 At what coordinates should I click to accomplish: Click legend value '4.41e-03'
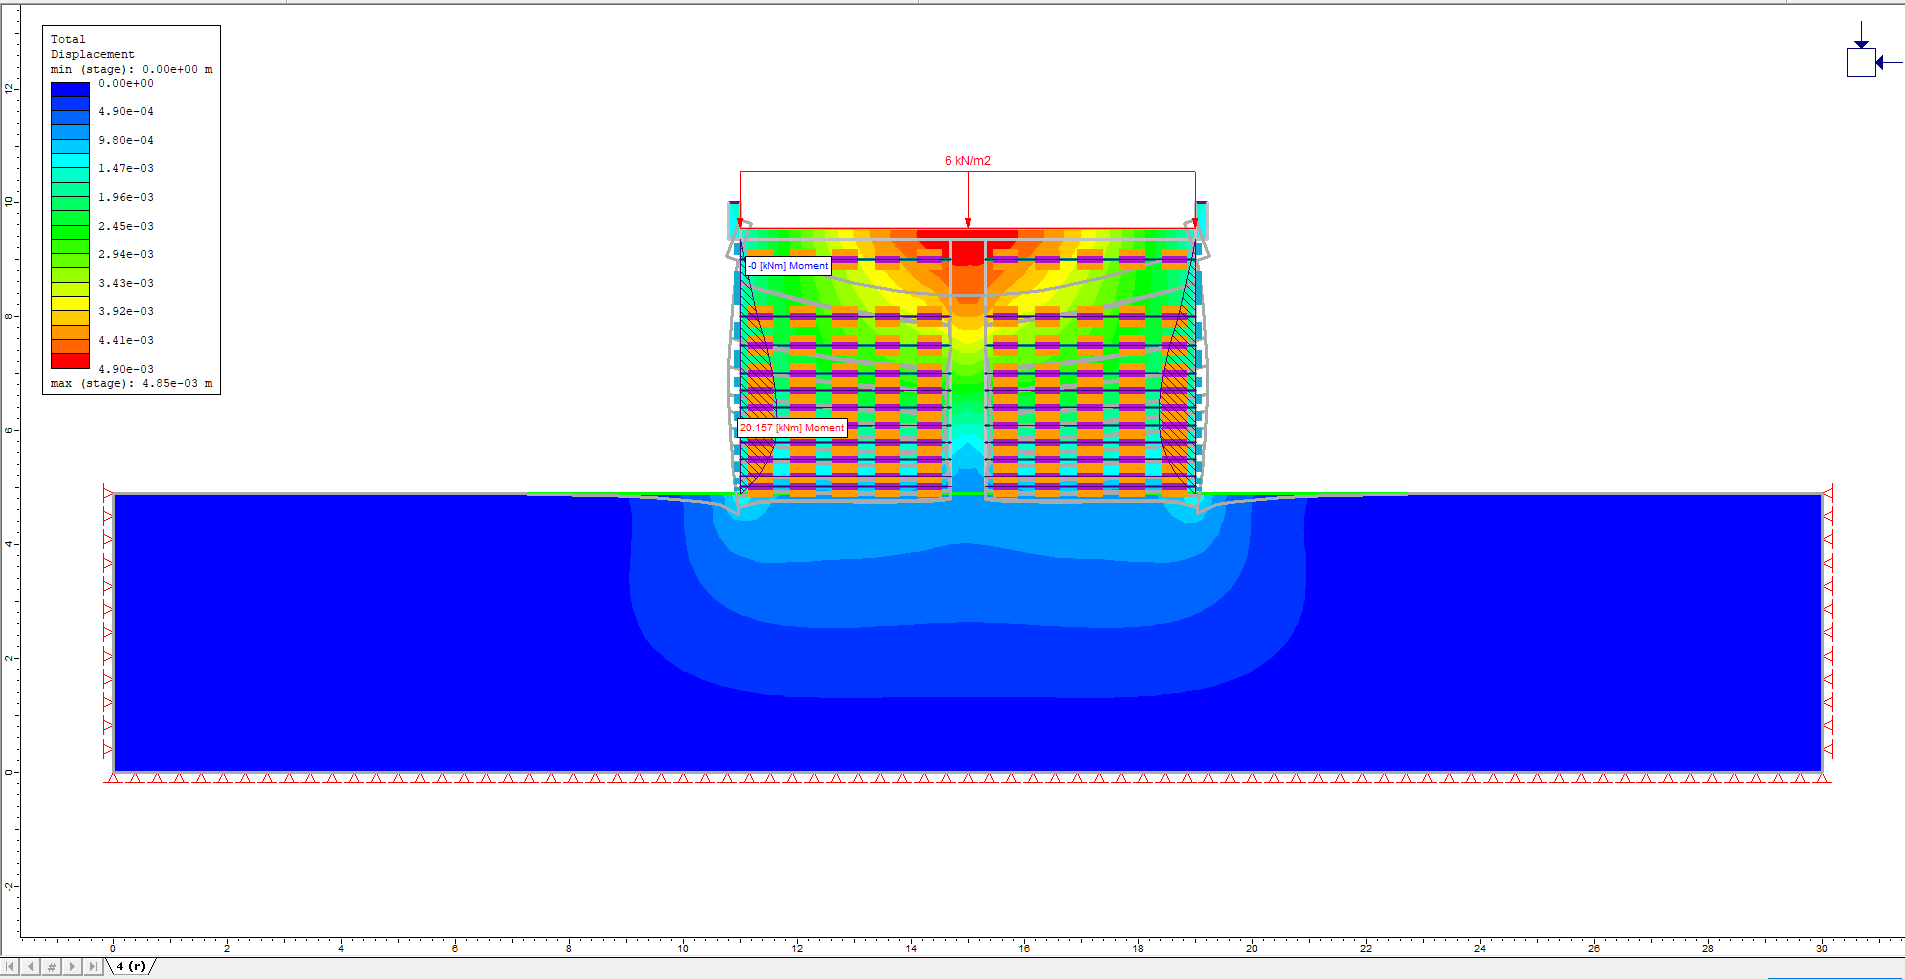pos(126,341)
